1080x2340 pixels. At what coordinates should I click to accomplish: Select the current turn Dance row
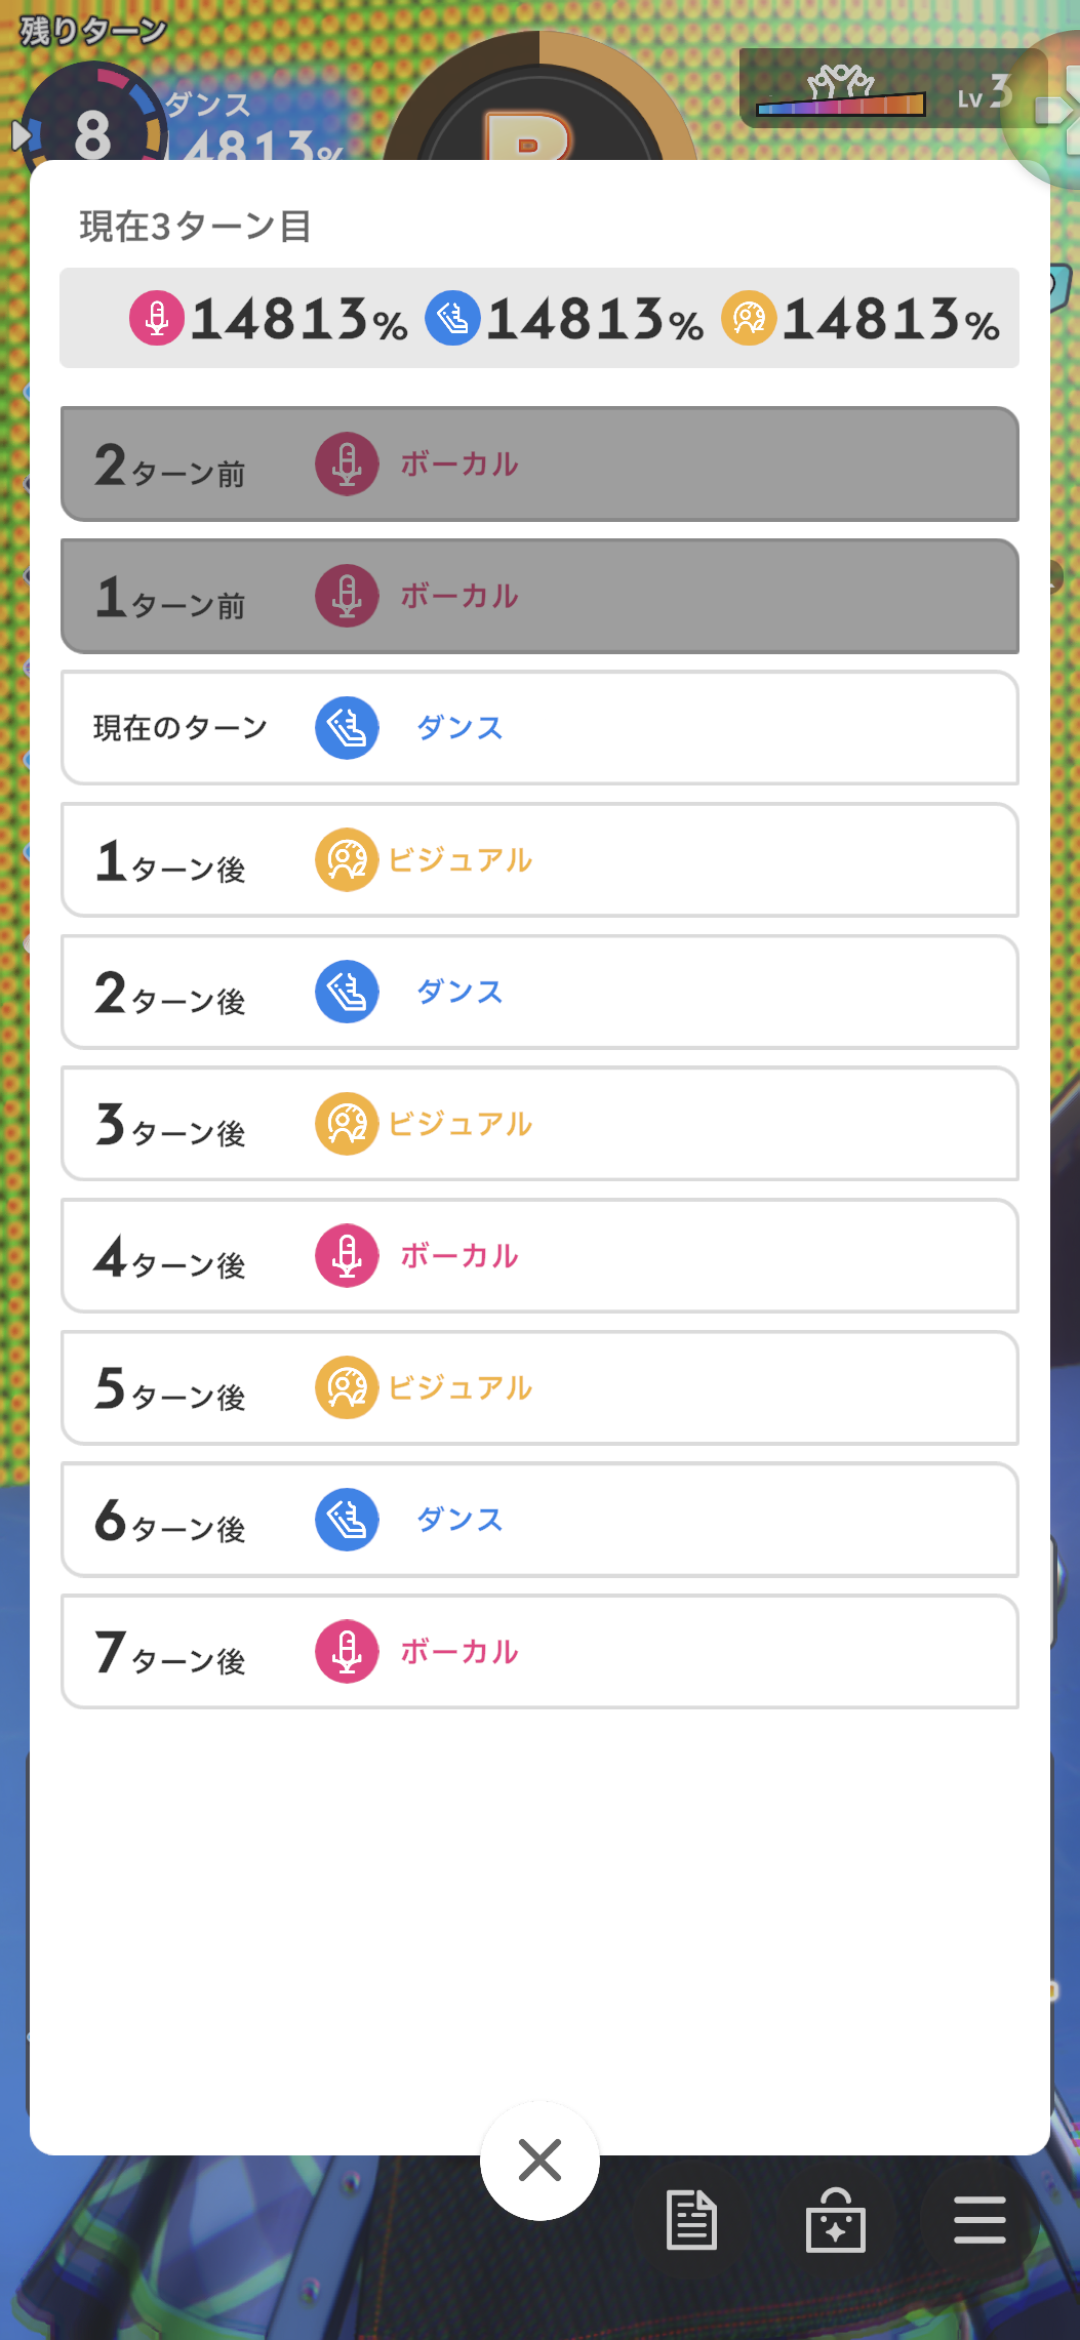pyautogui.click(x=539, y=728)
